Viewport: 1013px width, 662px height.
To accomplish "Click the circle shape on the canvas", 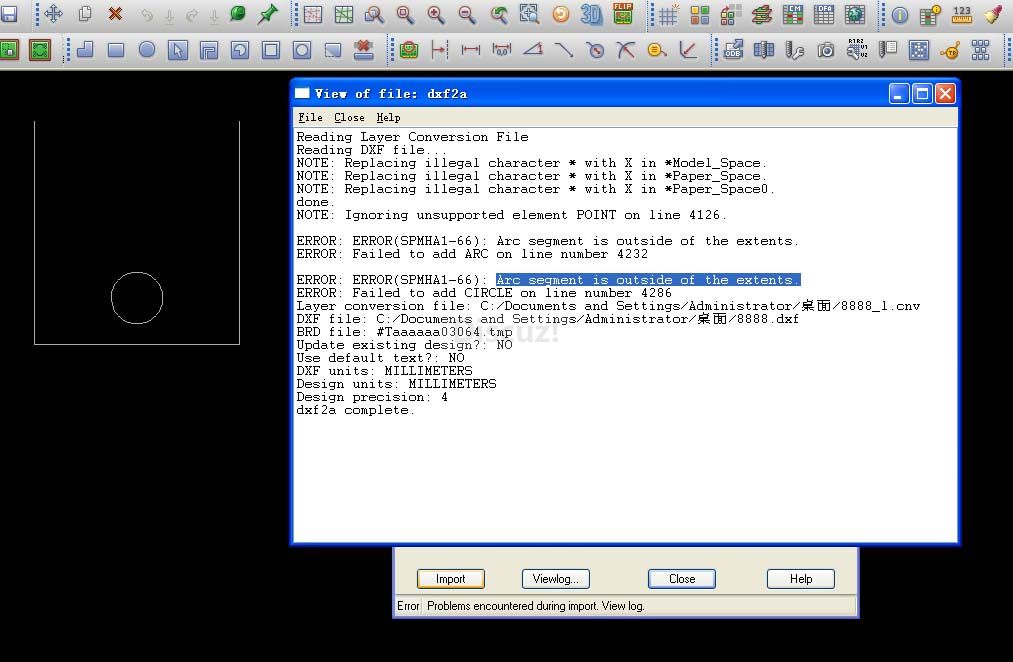I will pyautogui.click(x=137, y=298).
